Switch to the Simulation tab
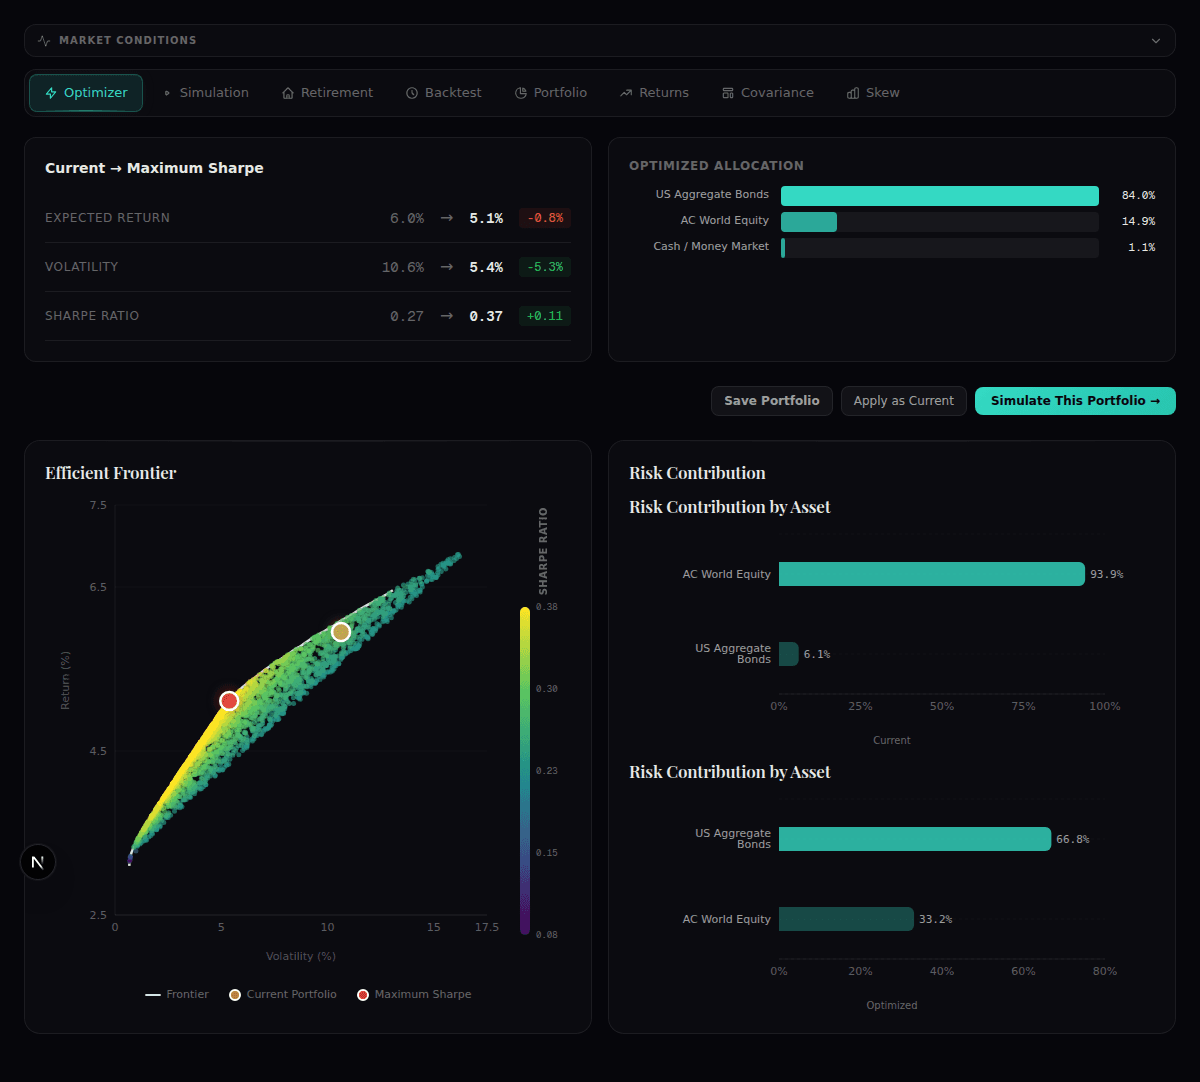1200x1082 pixels. [206, 92]
